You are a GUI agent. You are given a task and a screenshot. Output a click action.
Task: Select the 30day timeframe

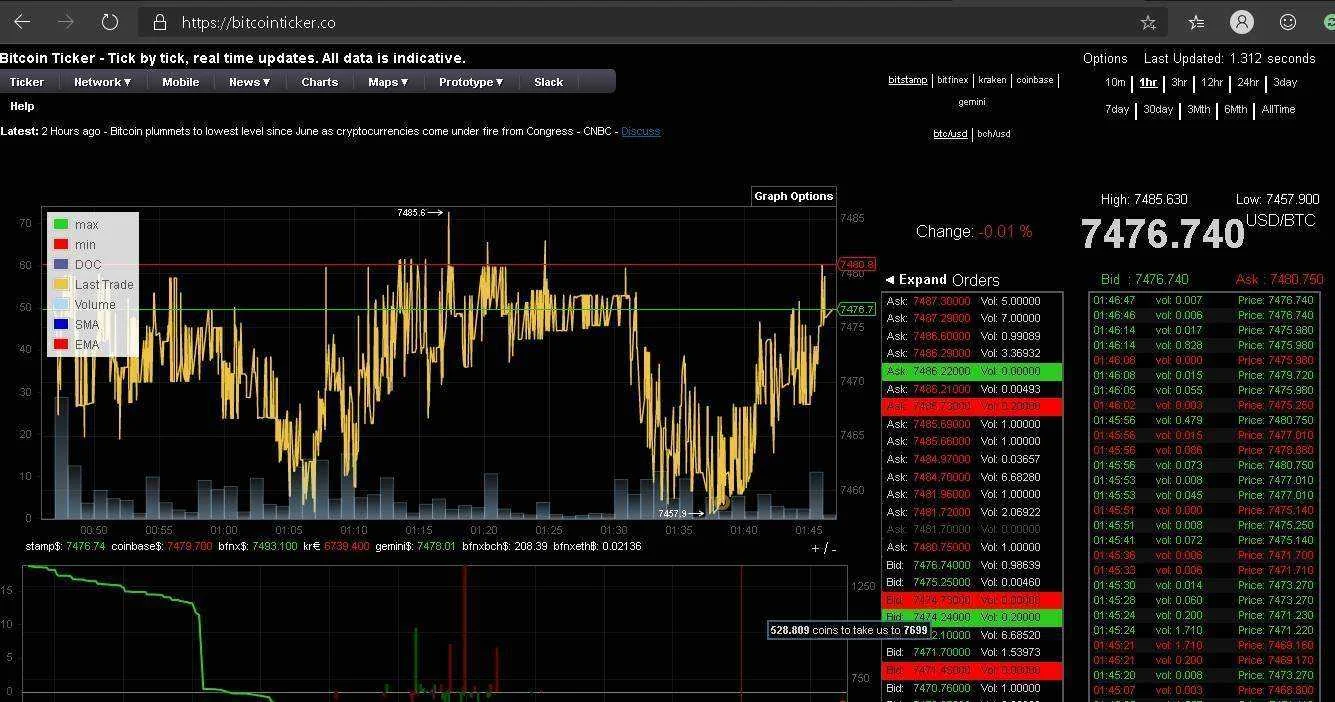[1158, 110]
